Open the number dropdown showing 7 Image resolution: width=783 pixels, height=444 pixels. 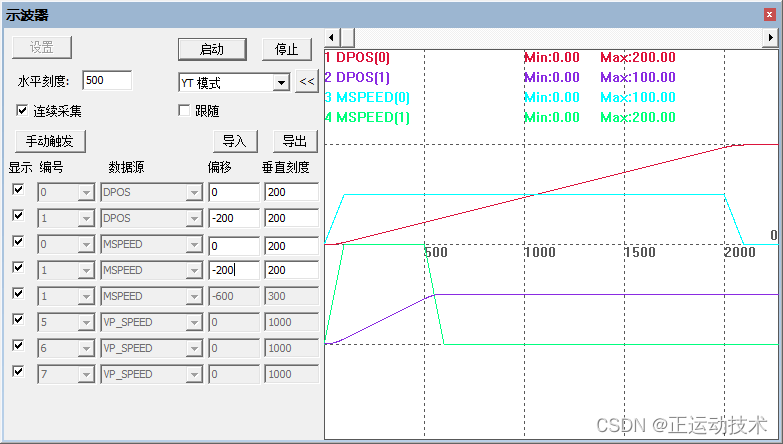[x=86, y=374]
